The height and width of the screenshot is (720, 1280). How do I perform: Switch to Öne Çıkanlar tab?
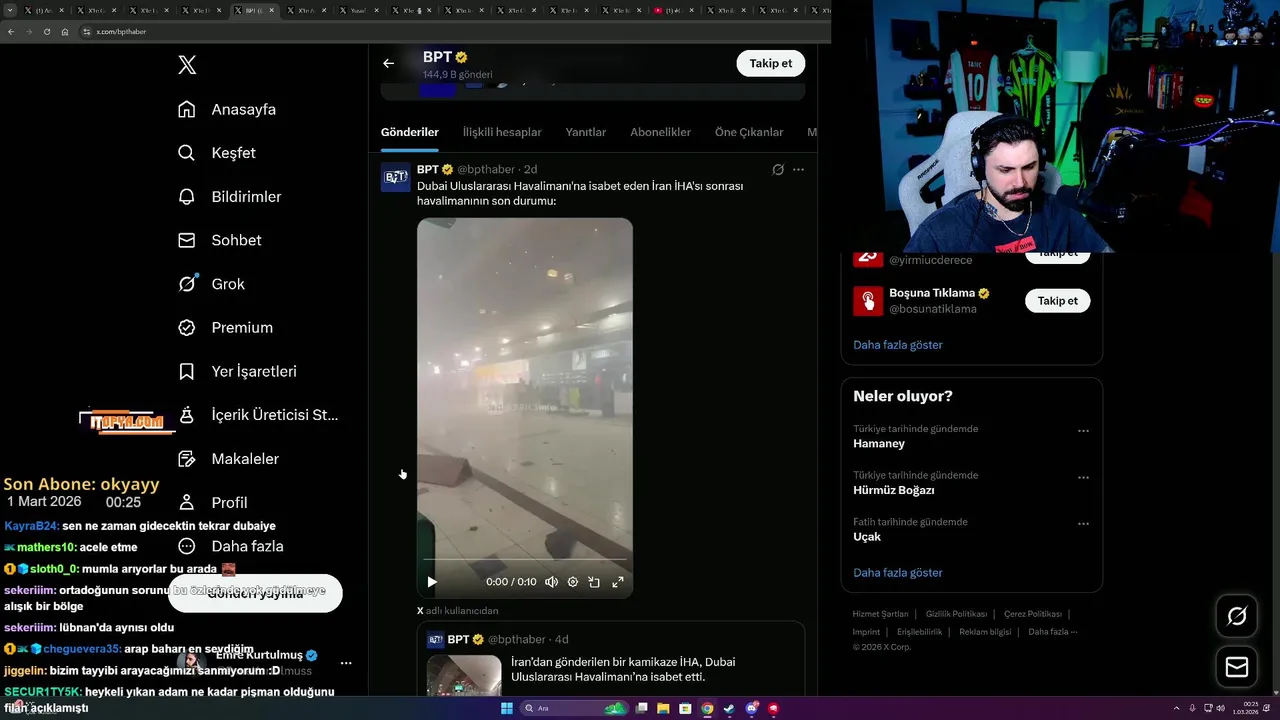[749, 132]
